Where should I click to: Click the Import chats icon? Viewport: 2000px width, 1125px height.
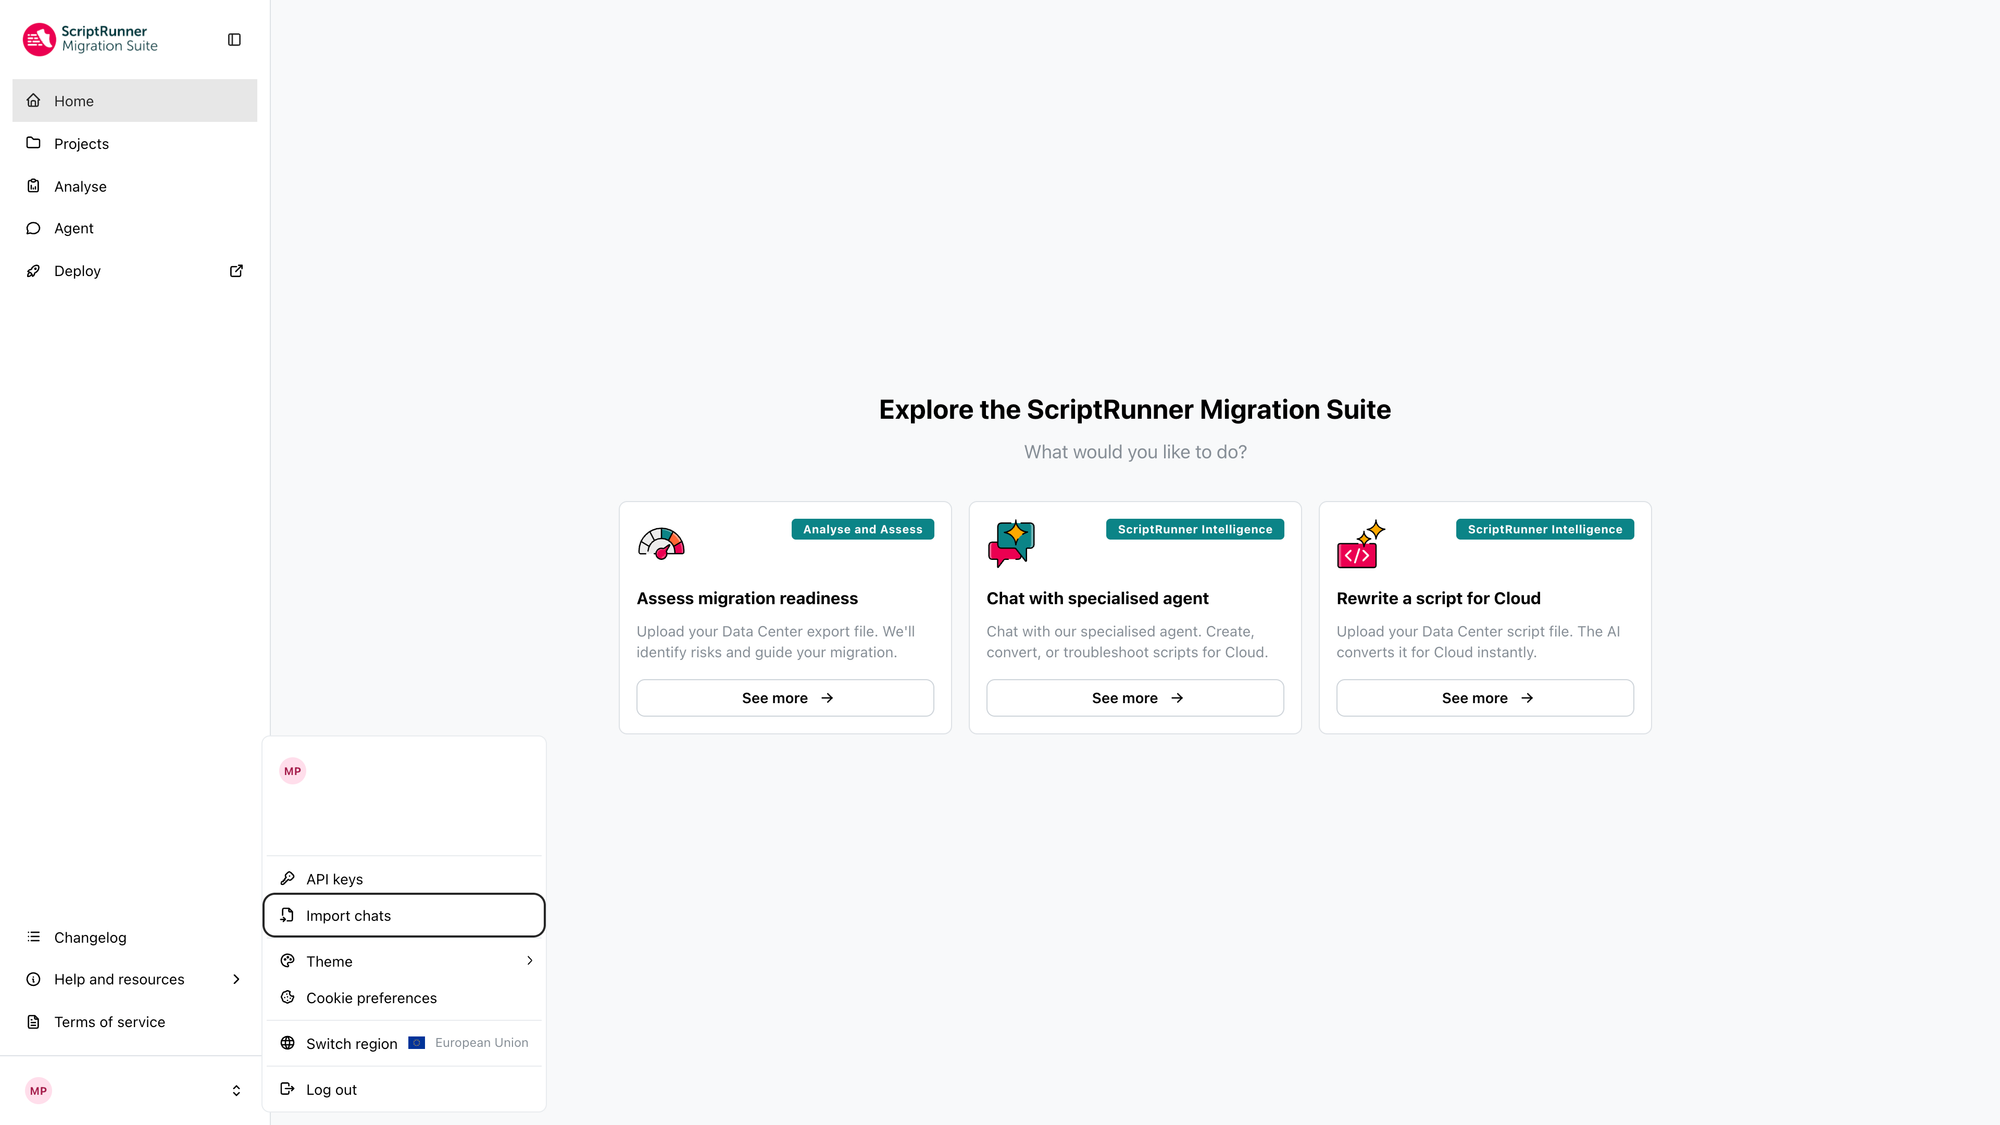coord(288,916)
